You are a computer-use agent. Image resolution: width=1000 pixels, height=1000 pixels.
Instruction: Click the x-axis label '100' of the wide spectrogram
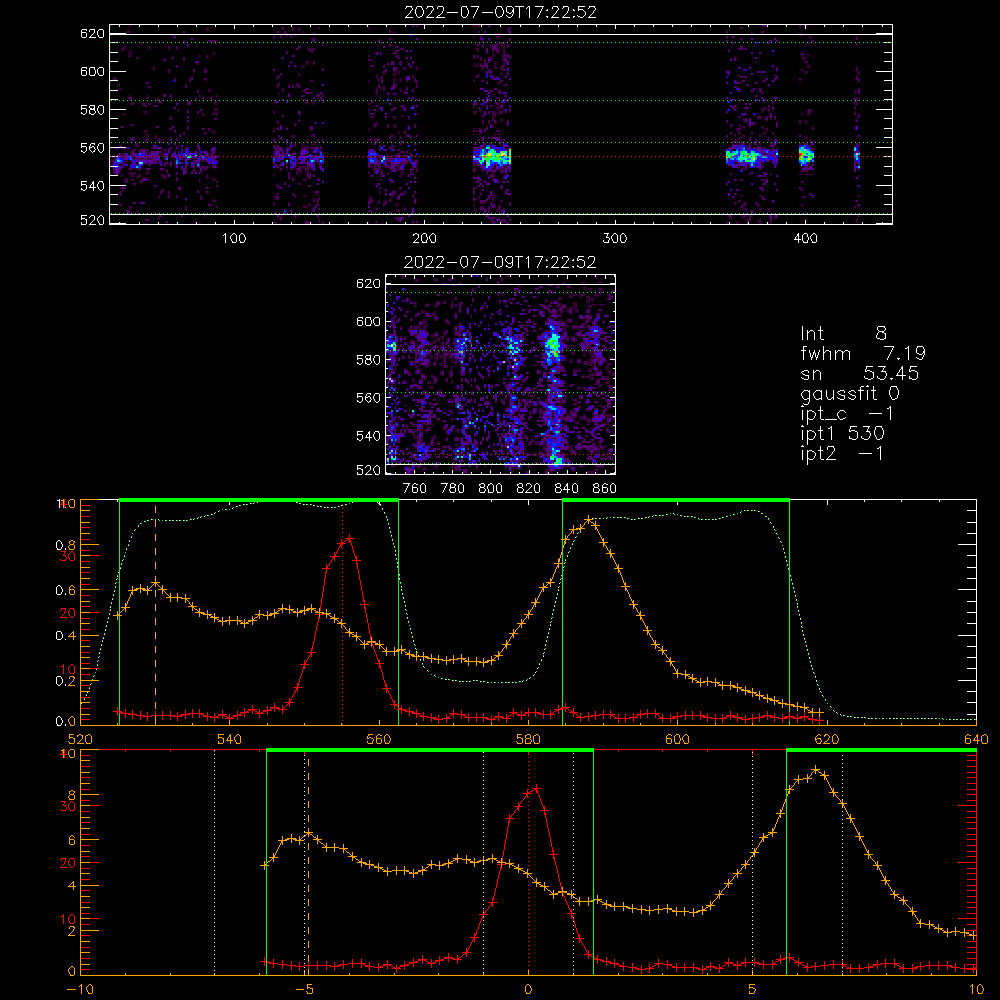pos(234,239)
